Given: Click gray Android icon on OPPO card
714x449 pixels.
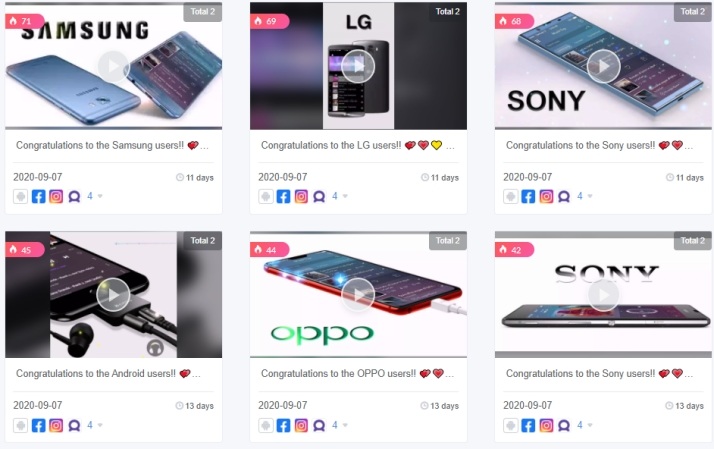Looking at the screenshot, I should click(x=265, y=425).
